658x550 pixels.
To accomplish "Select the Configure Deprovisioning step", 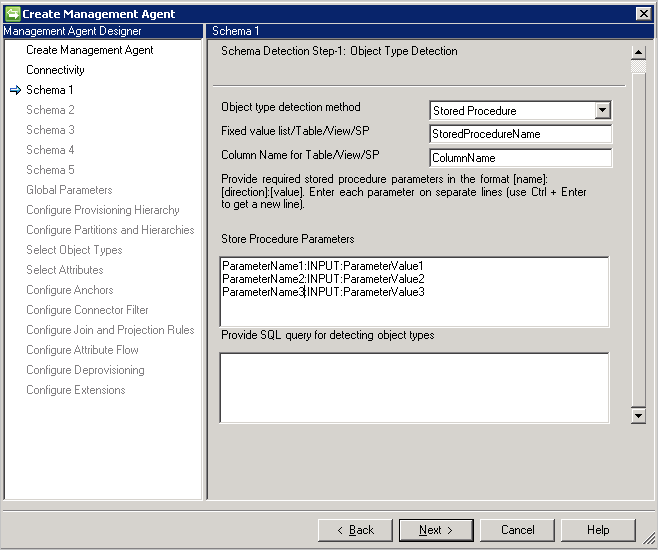I will coord(85,370).
